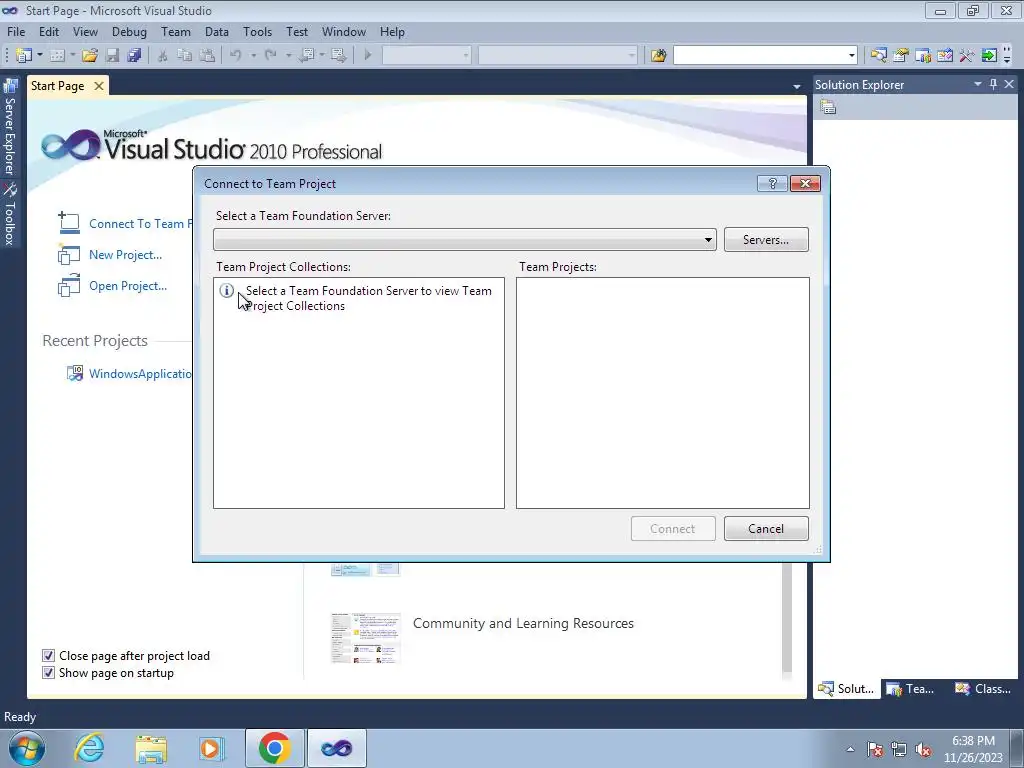Expand the toolbar options overflow arrow
Image resolution: width=1024 pixels, height=768 pixels.
tap(1006, 56)
